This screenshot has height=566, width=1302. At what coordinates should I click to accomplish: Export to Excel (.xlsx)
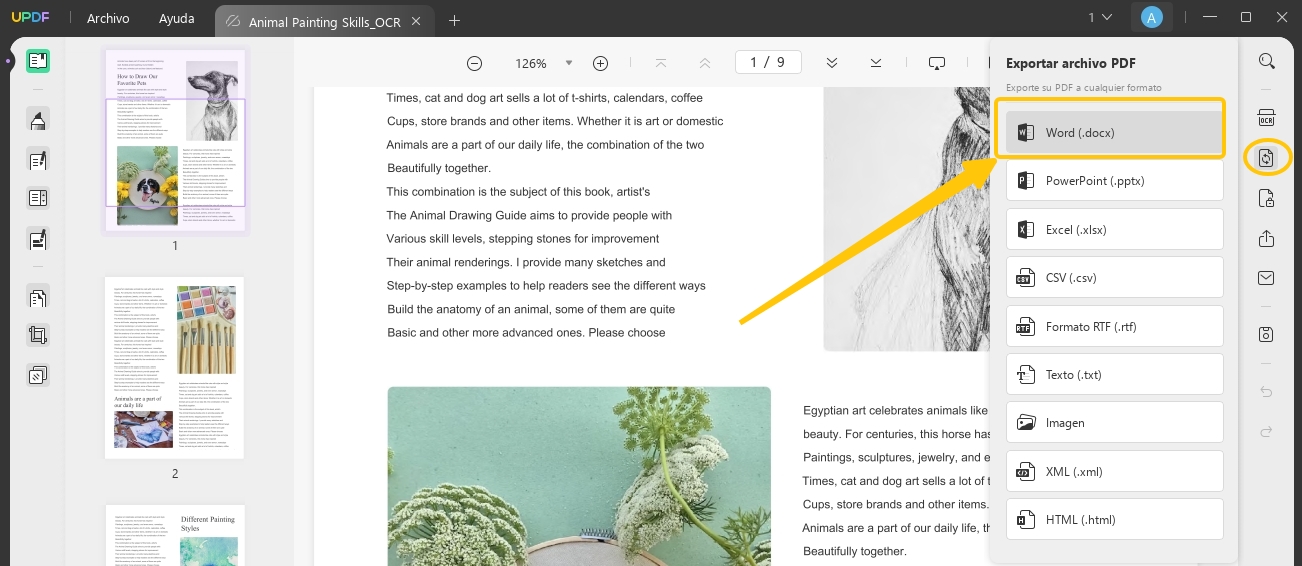(x=1115, y=230)
